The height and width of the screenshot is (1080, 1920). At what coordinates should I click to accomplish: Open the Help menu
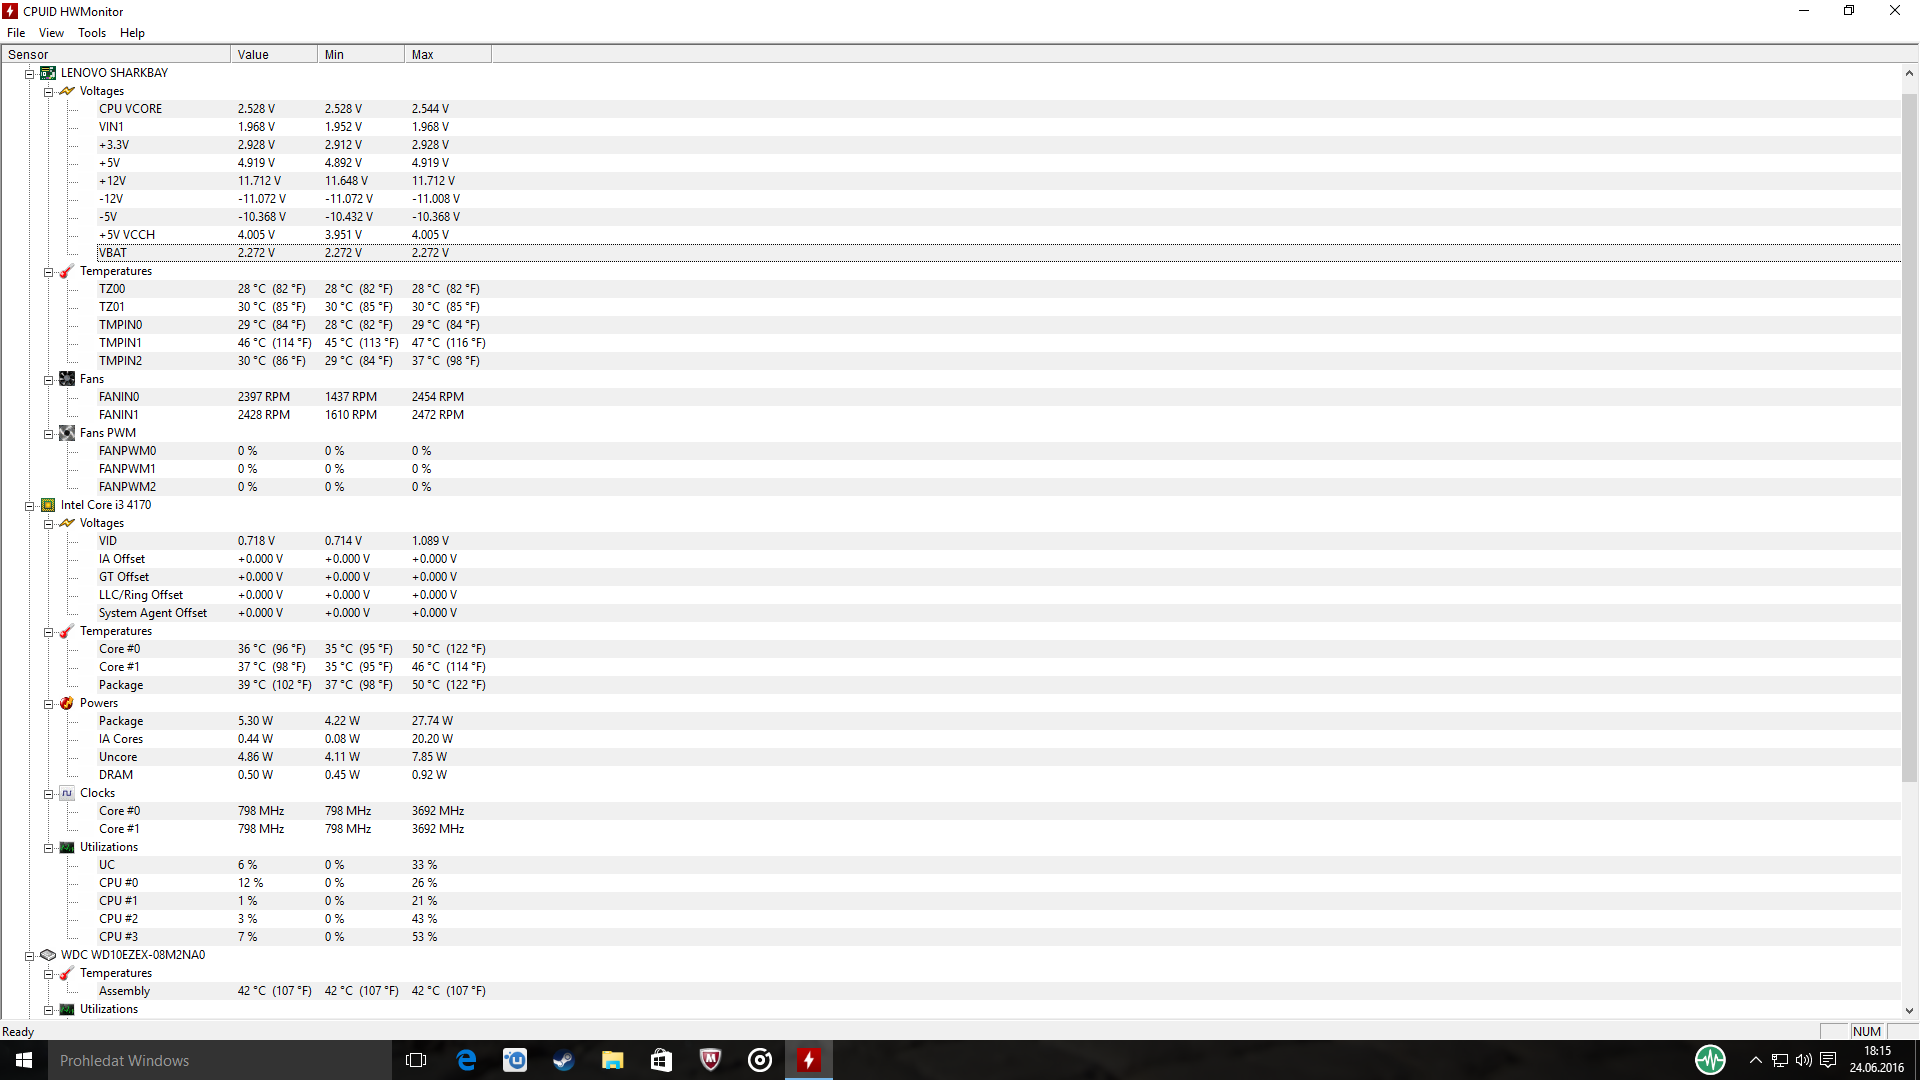(132, 33)
